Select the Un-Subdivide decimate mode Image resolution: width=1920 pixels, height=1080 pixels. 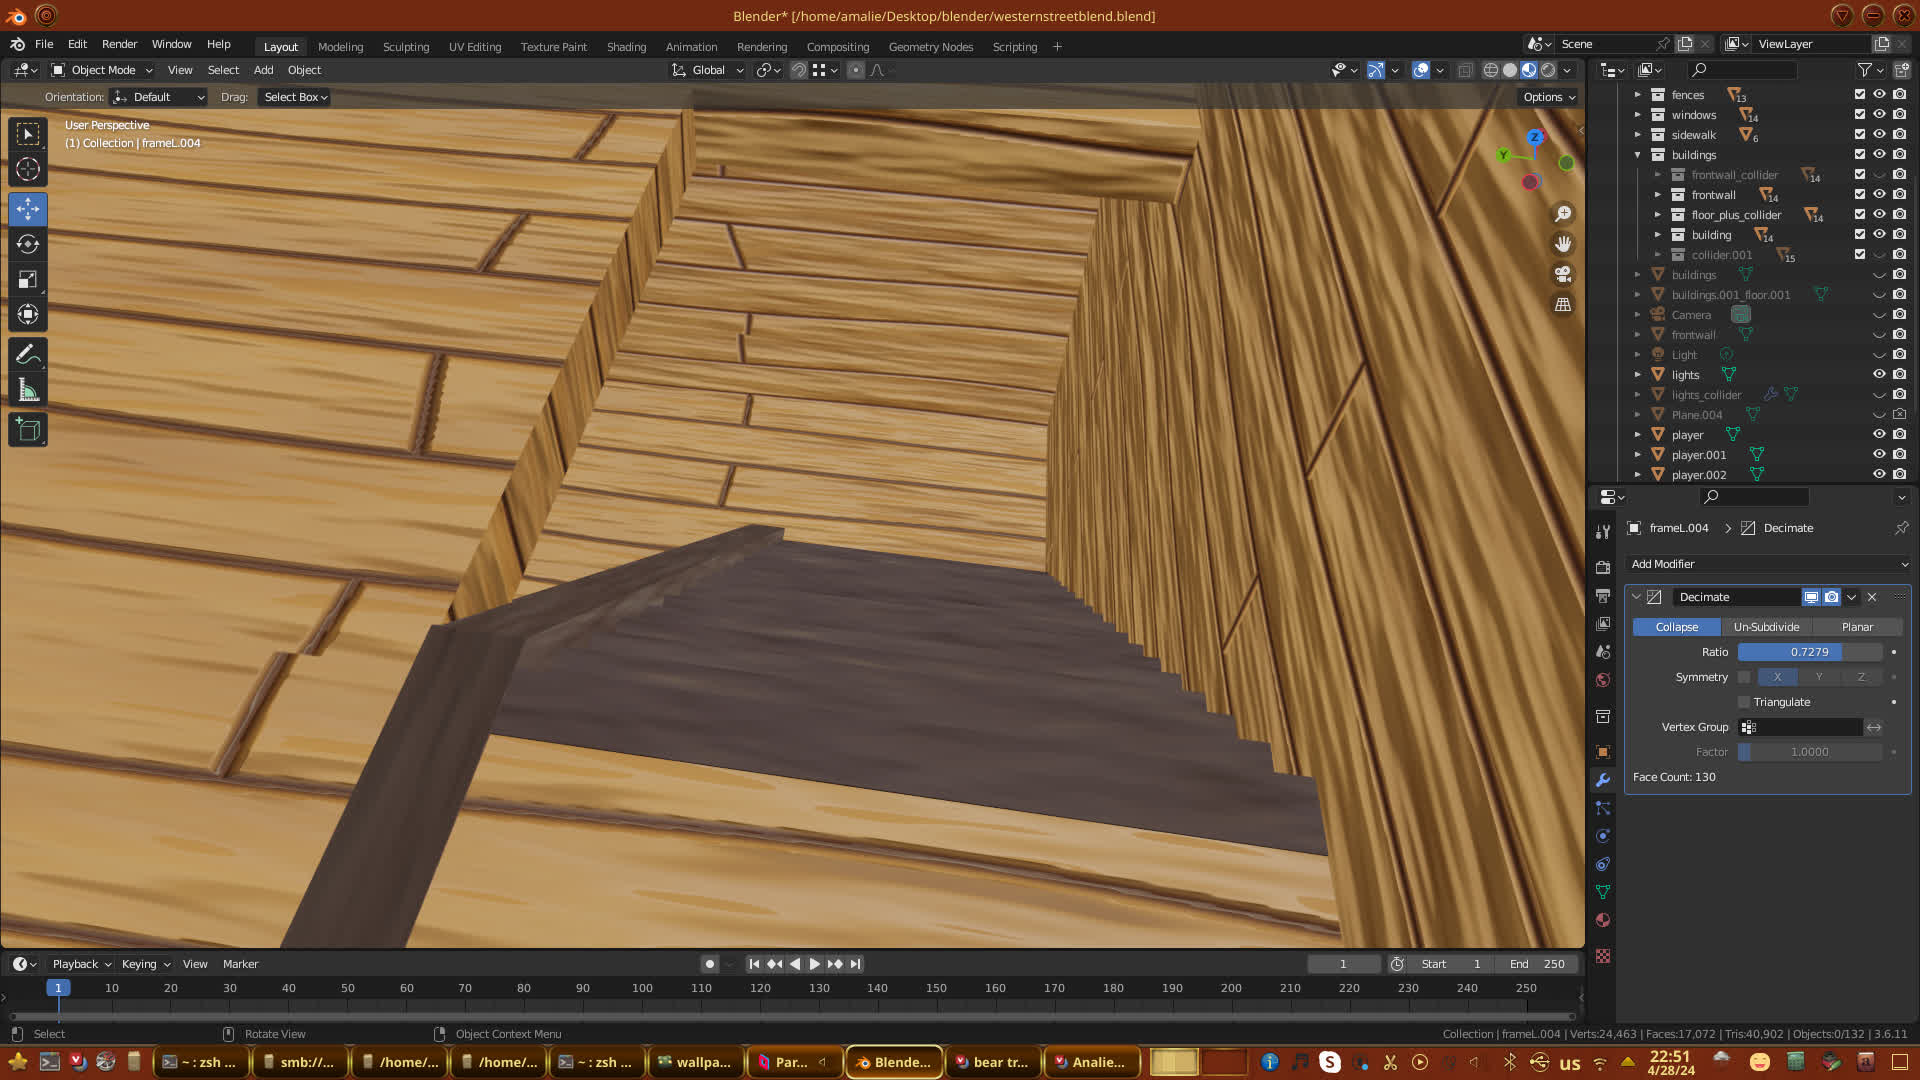1766,627
